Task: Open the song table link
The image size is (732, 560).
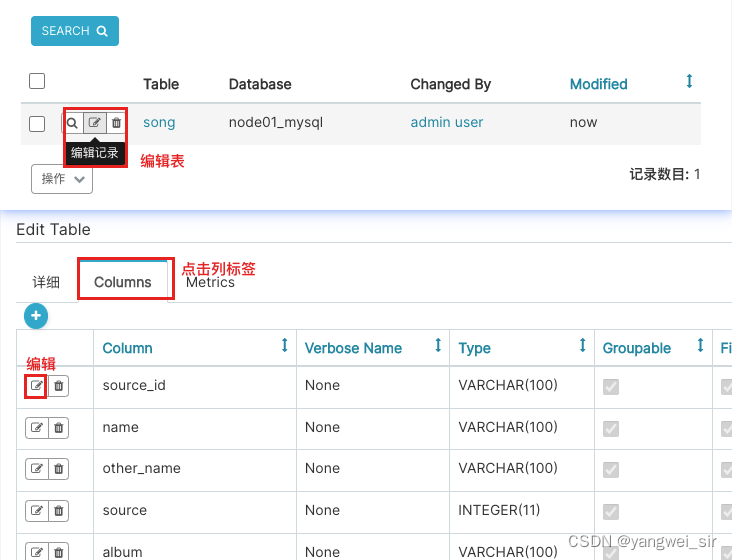Action: [x=159, y=122]
